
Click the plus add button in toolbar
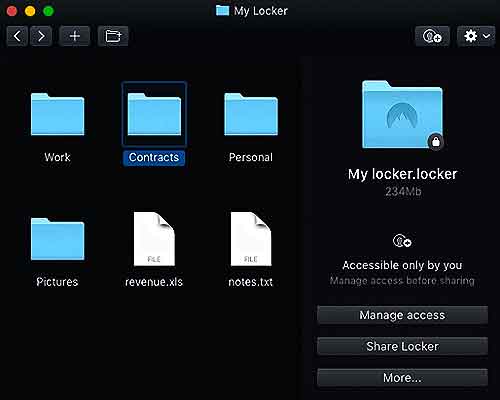pos(75,36)
